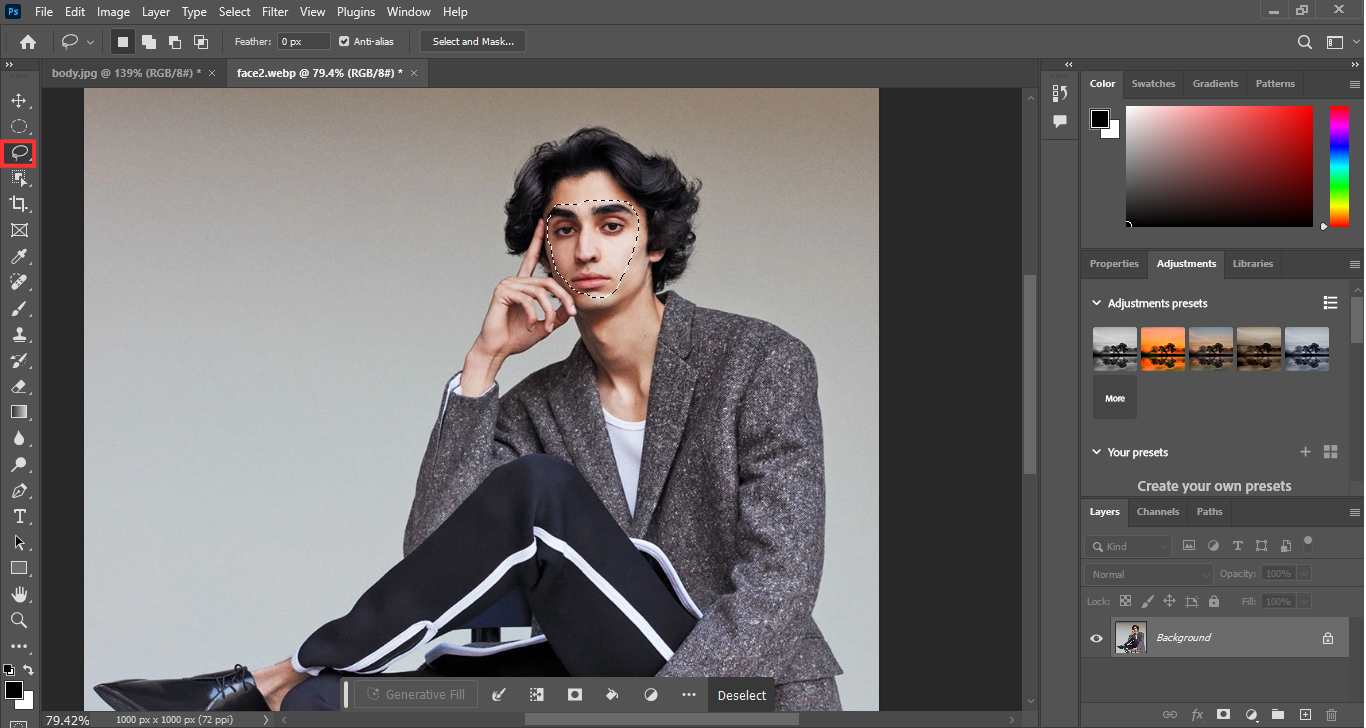Select the Zoom tool
The height and width of the screenshot is (728, 1366).
click(x=19, y=620)
